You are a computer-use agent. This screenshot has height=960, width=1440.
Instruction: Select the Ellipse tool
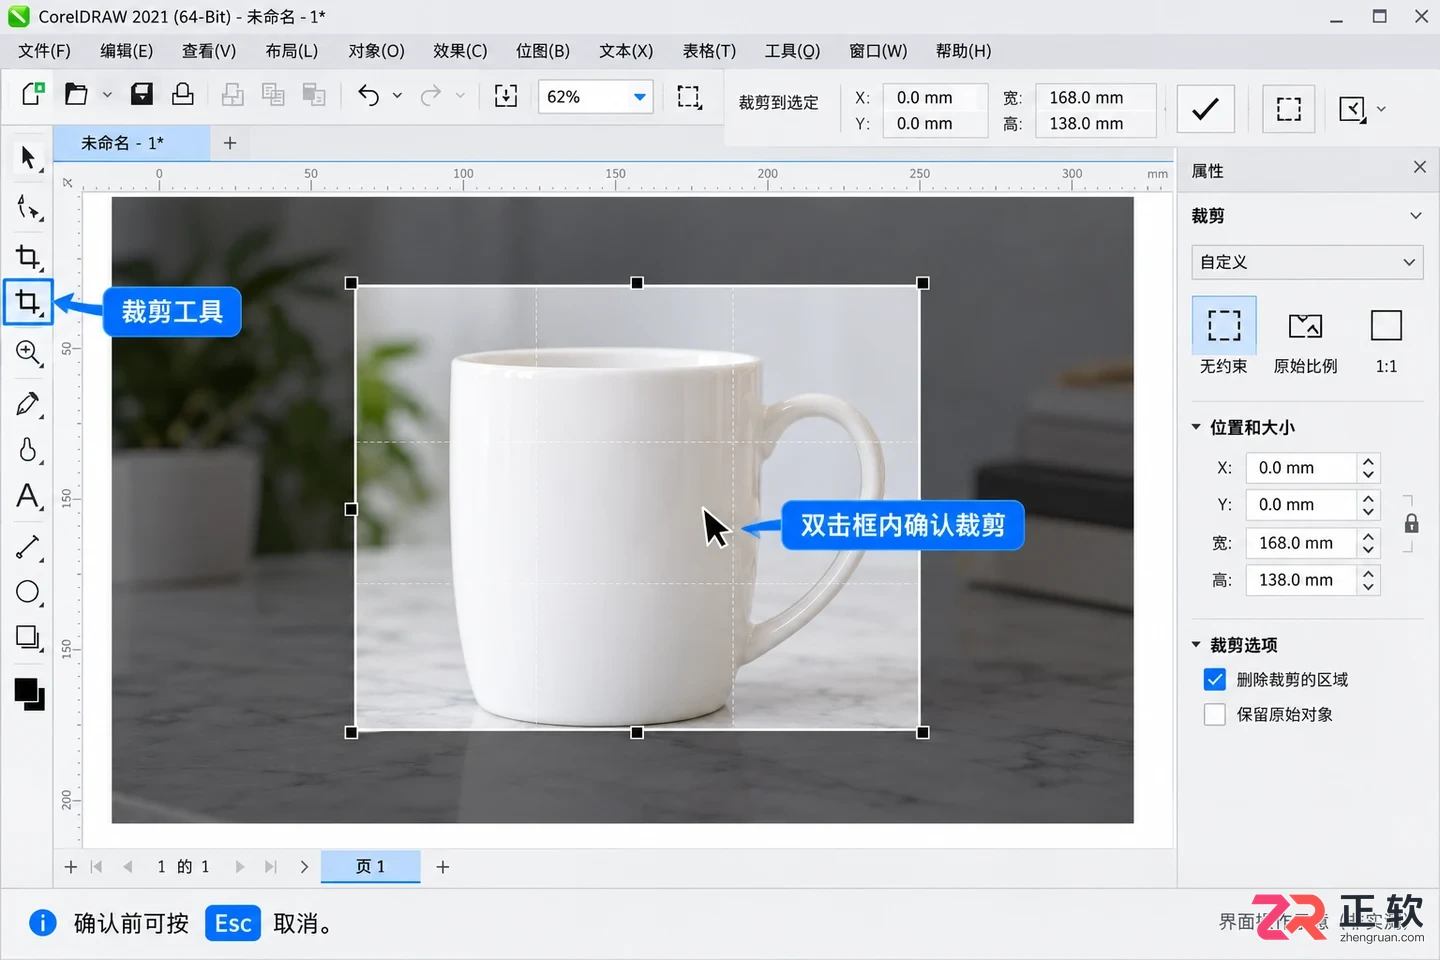(28, 592)
